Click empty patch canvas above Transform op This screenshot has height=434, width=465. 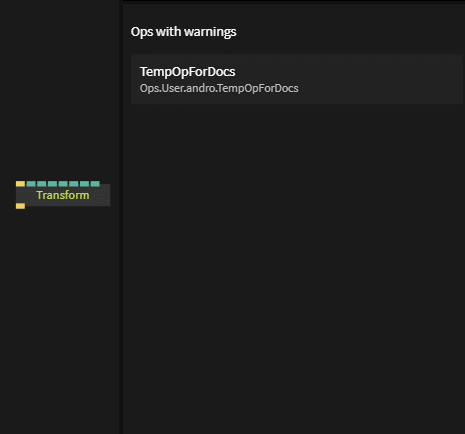tap(60, 100)
